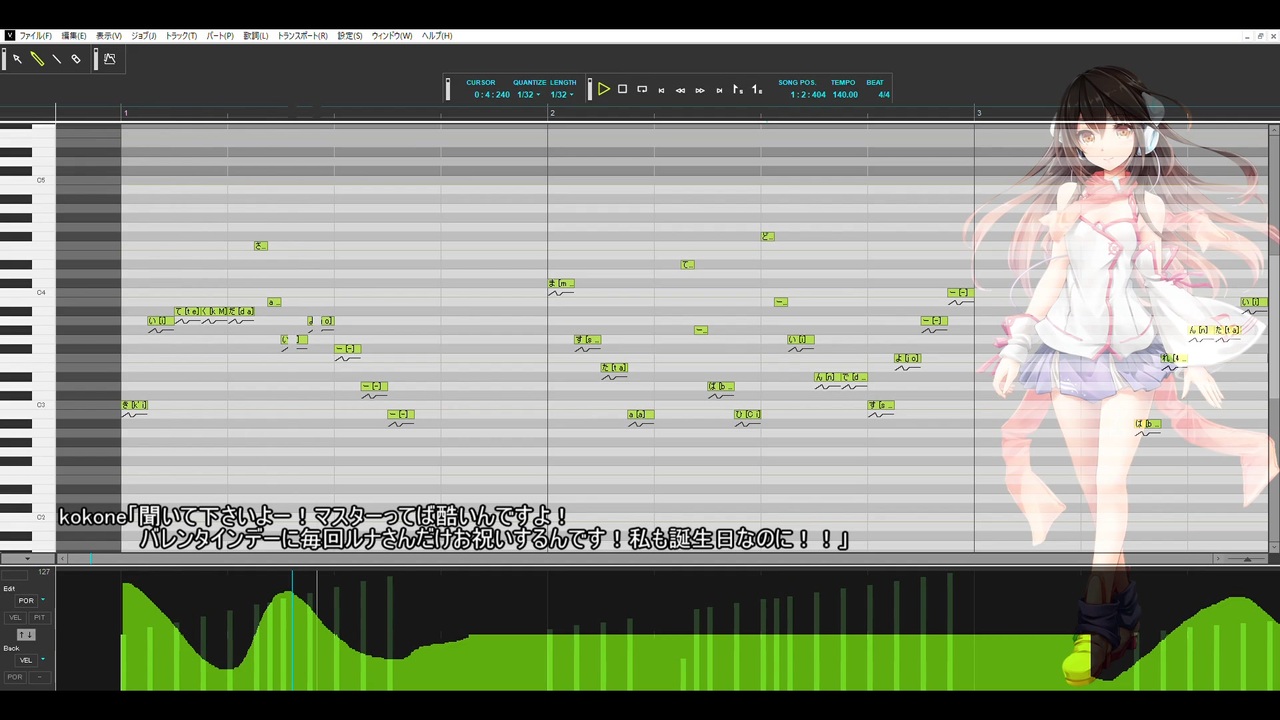Open the LENGTH 1/32 dropdown
This screenshot has height=720, width=1280.
[562, 95]
